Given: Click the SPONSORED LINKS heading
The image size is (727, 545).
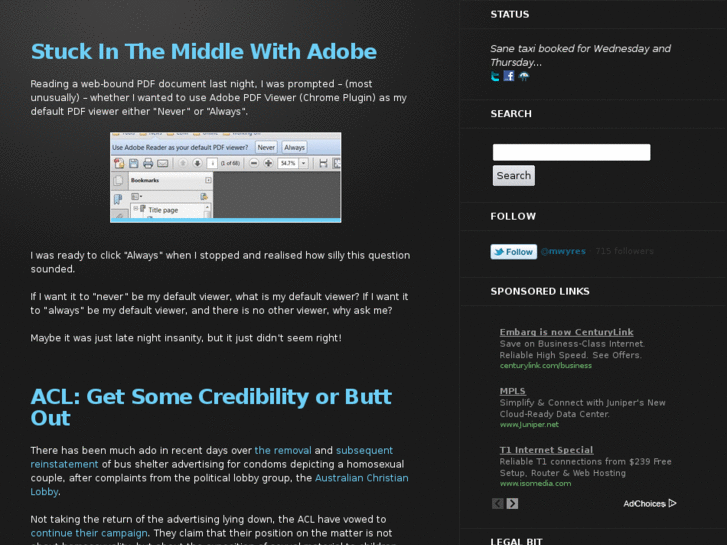Looking at the screenshot, I should (x=540, y=291).
